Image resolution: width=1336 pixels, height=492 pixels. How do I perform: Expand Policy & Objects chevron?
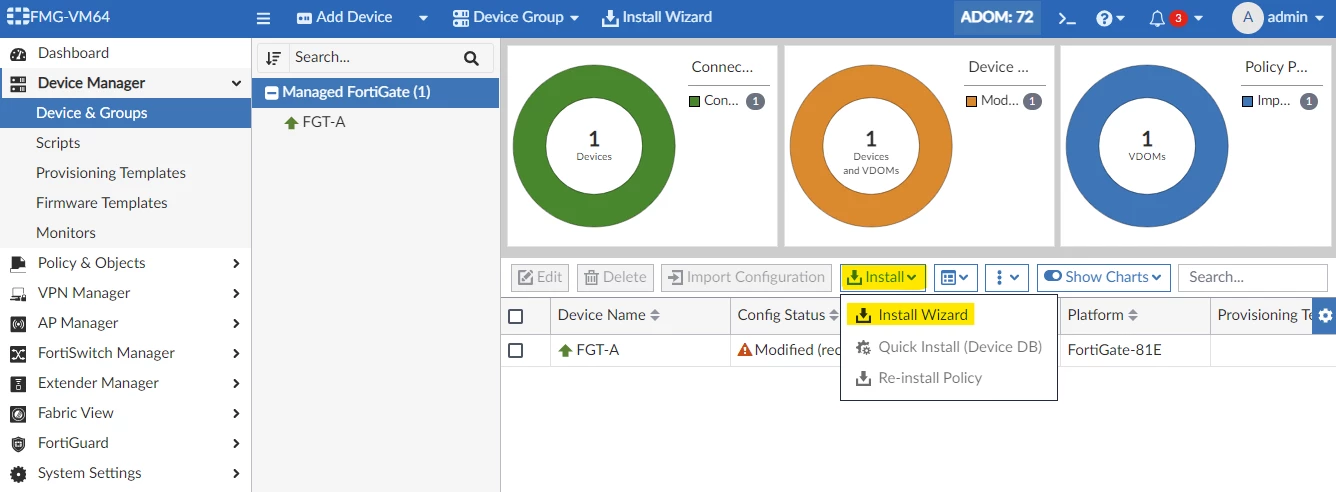click(x=236, y=263)
